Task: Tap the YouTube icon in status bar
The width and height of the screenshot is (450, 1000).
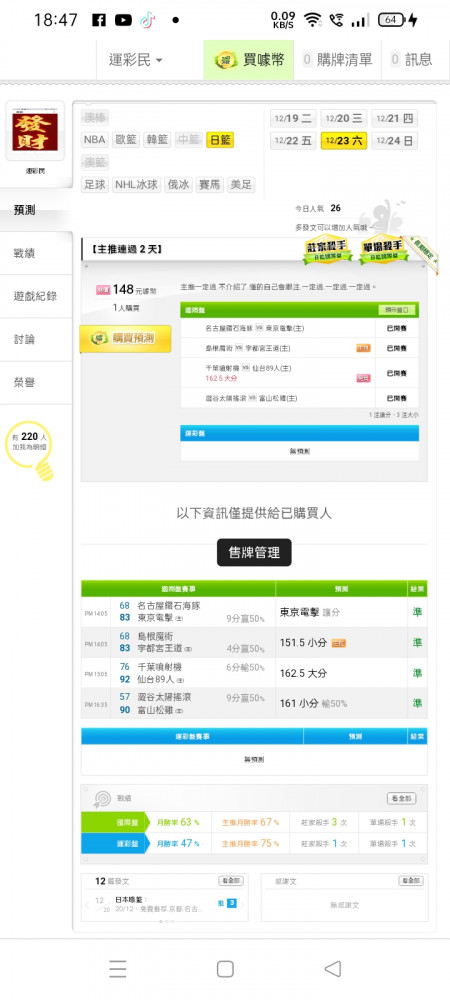Action: pos(123,20)
